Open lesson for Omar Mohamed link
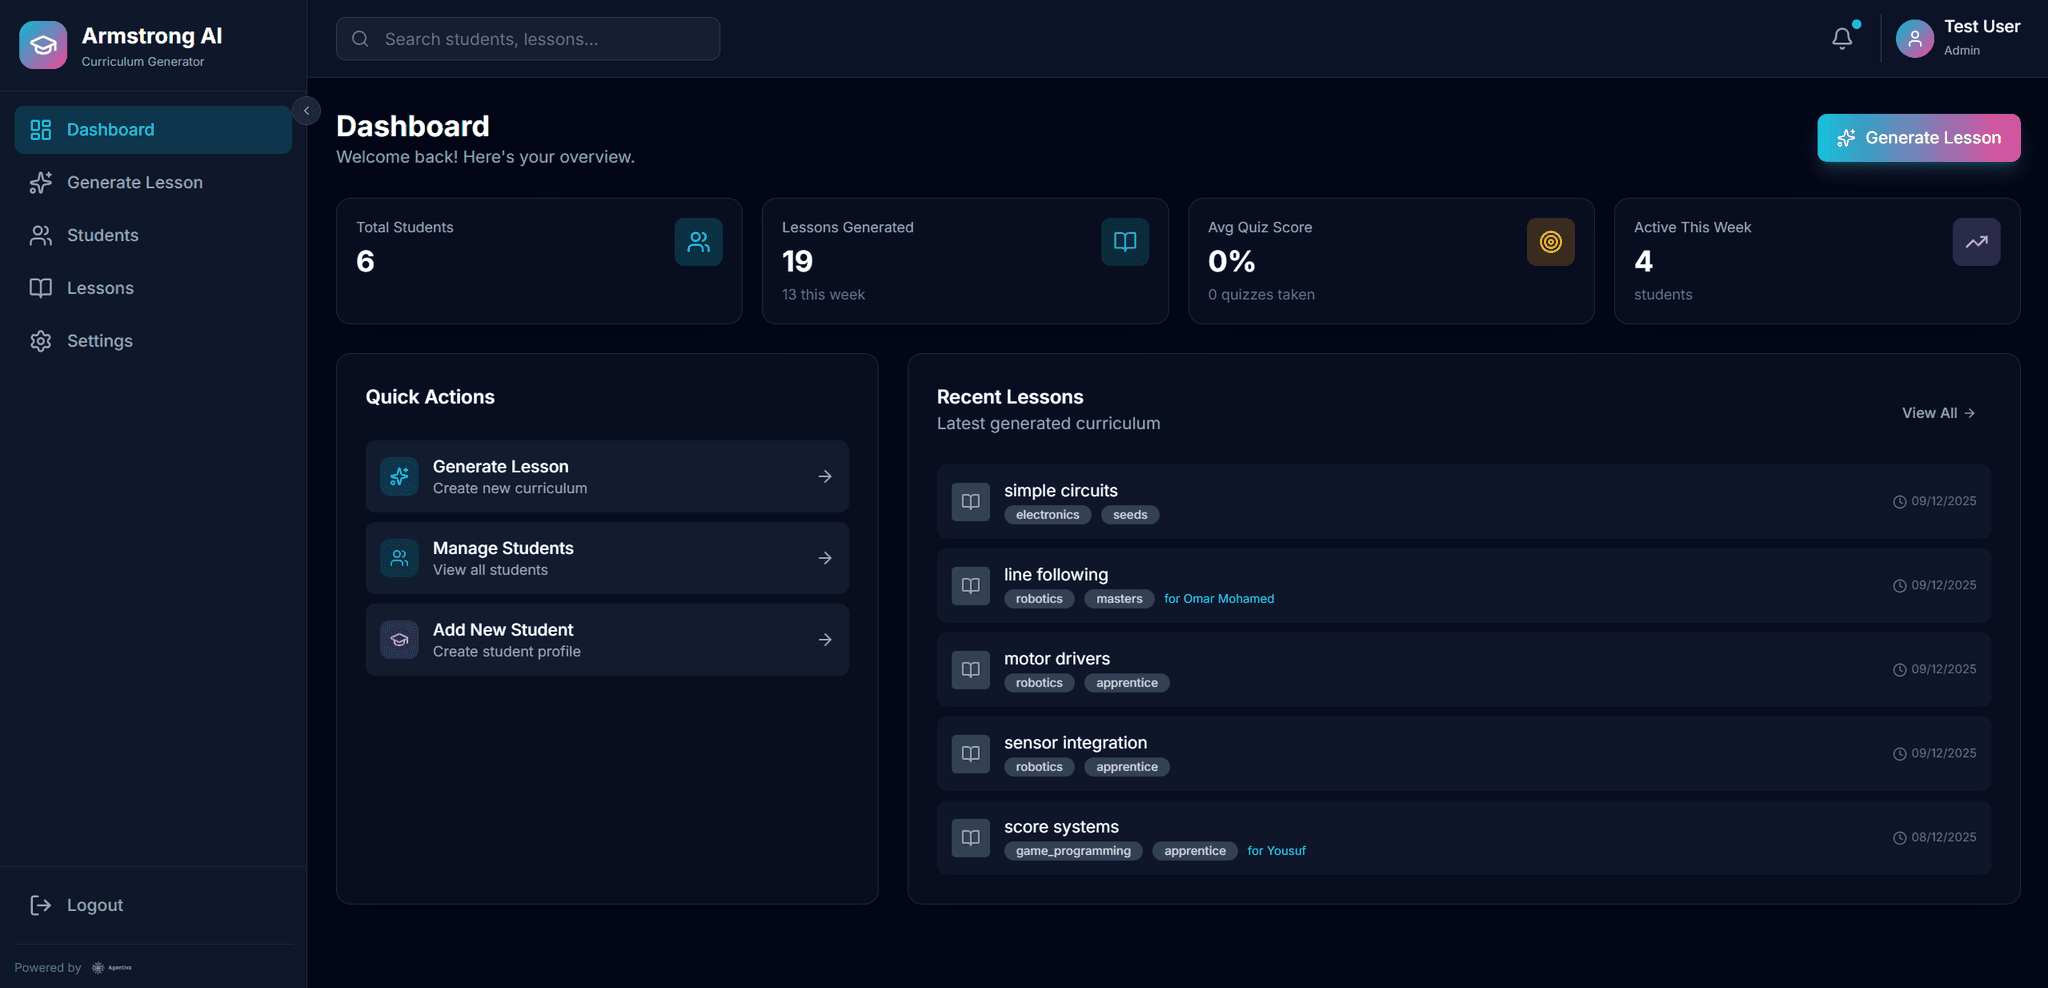This screenshot has height=988, width=2048. point(1219,598)
